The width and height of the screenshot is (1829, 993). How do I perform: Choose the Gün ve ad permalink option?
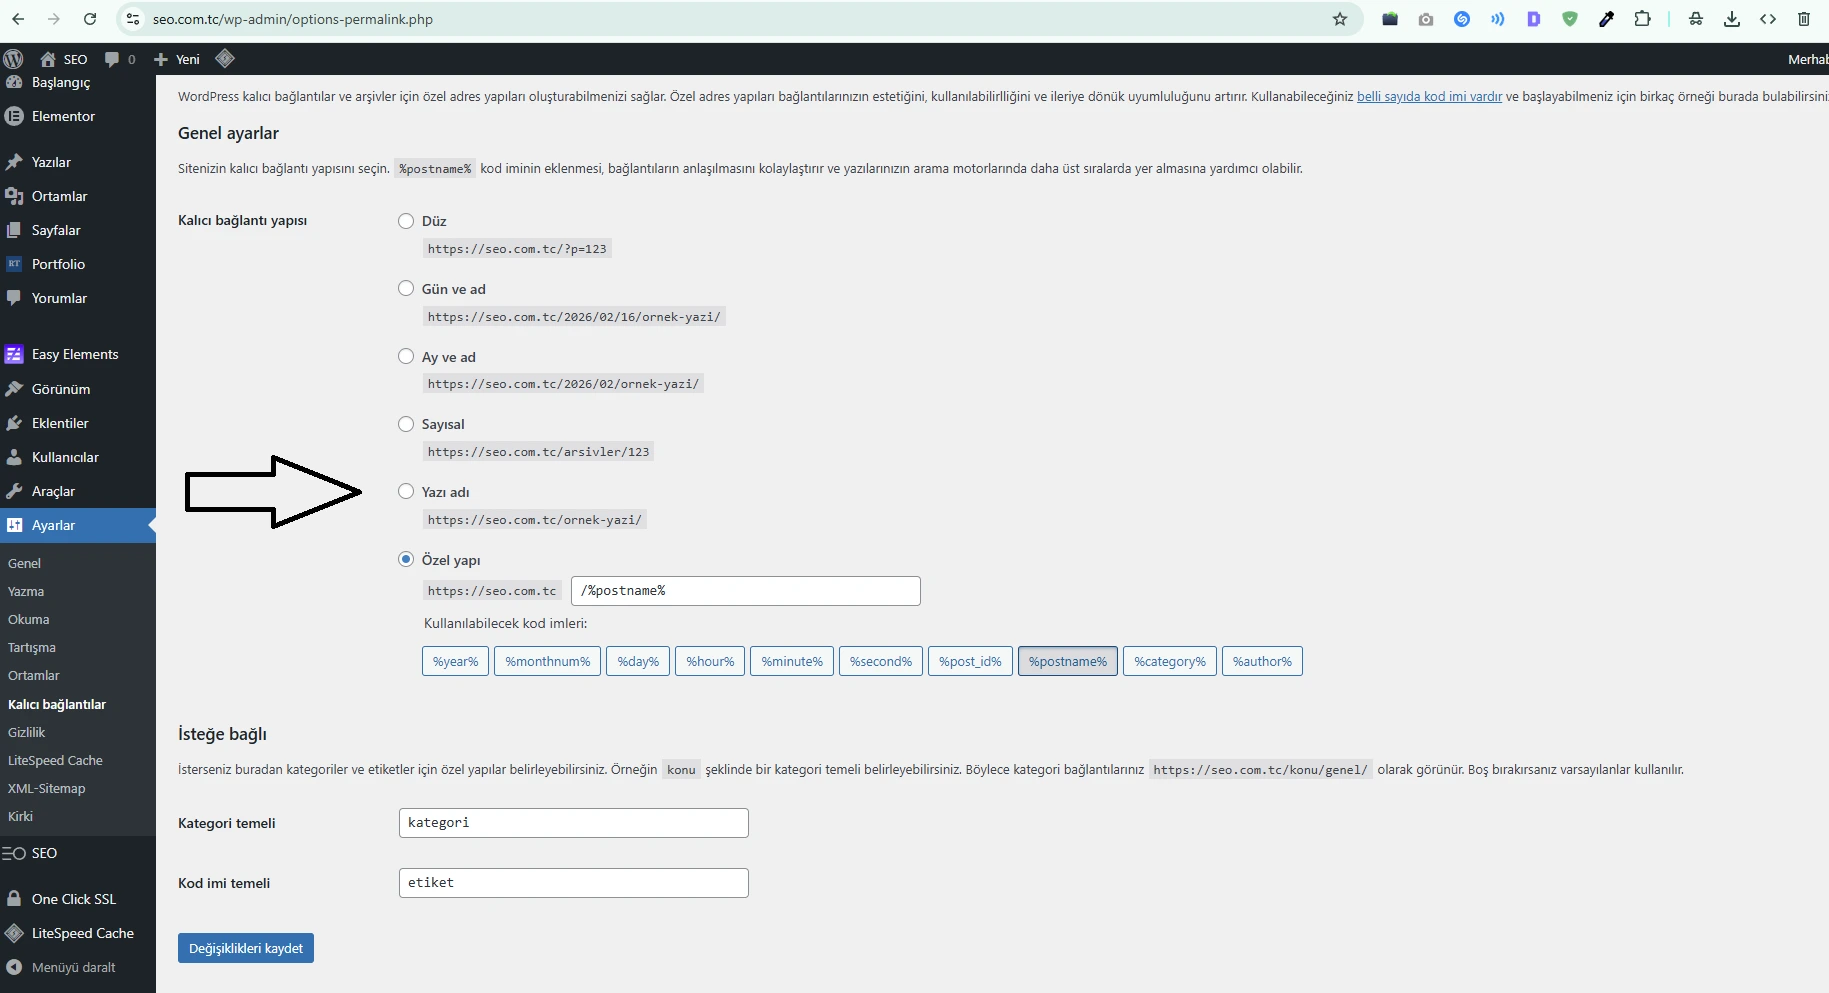click(405, 288)
